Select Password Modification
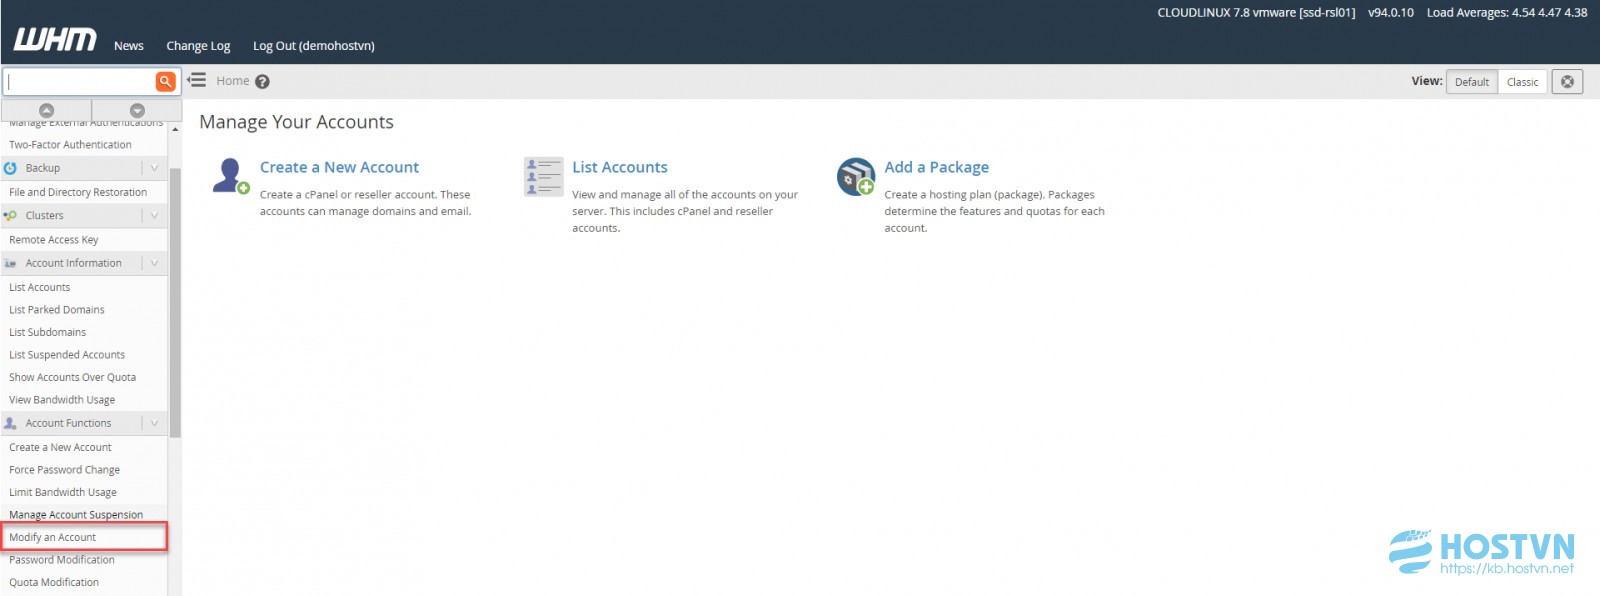The image size is (1600, 596). 62,560
